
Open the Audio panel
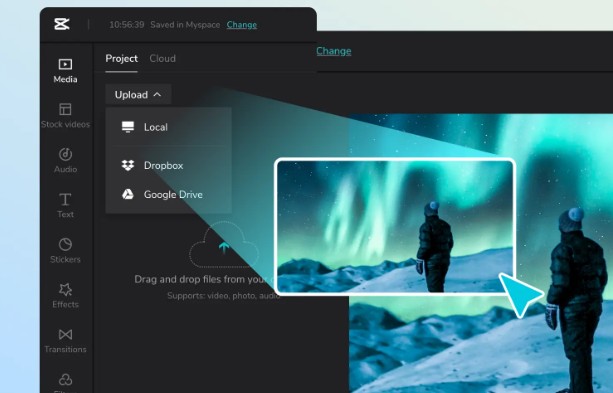(65, 160)
